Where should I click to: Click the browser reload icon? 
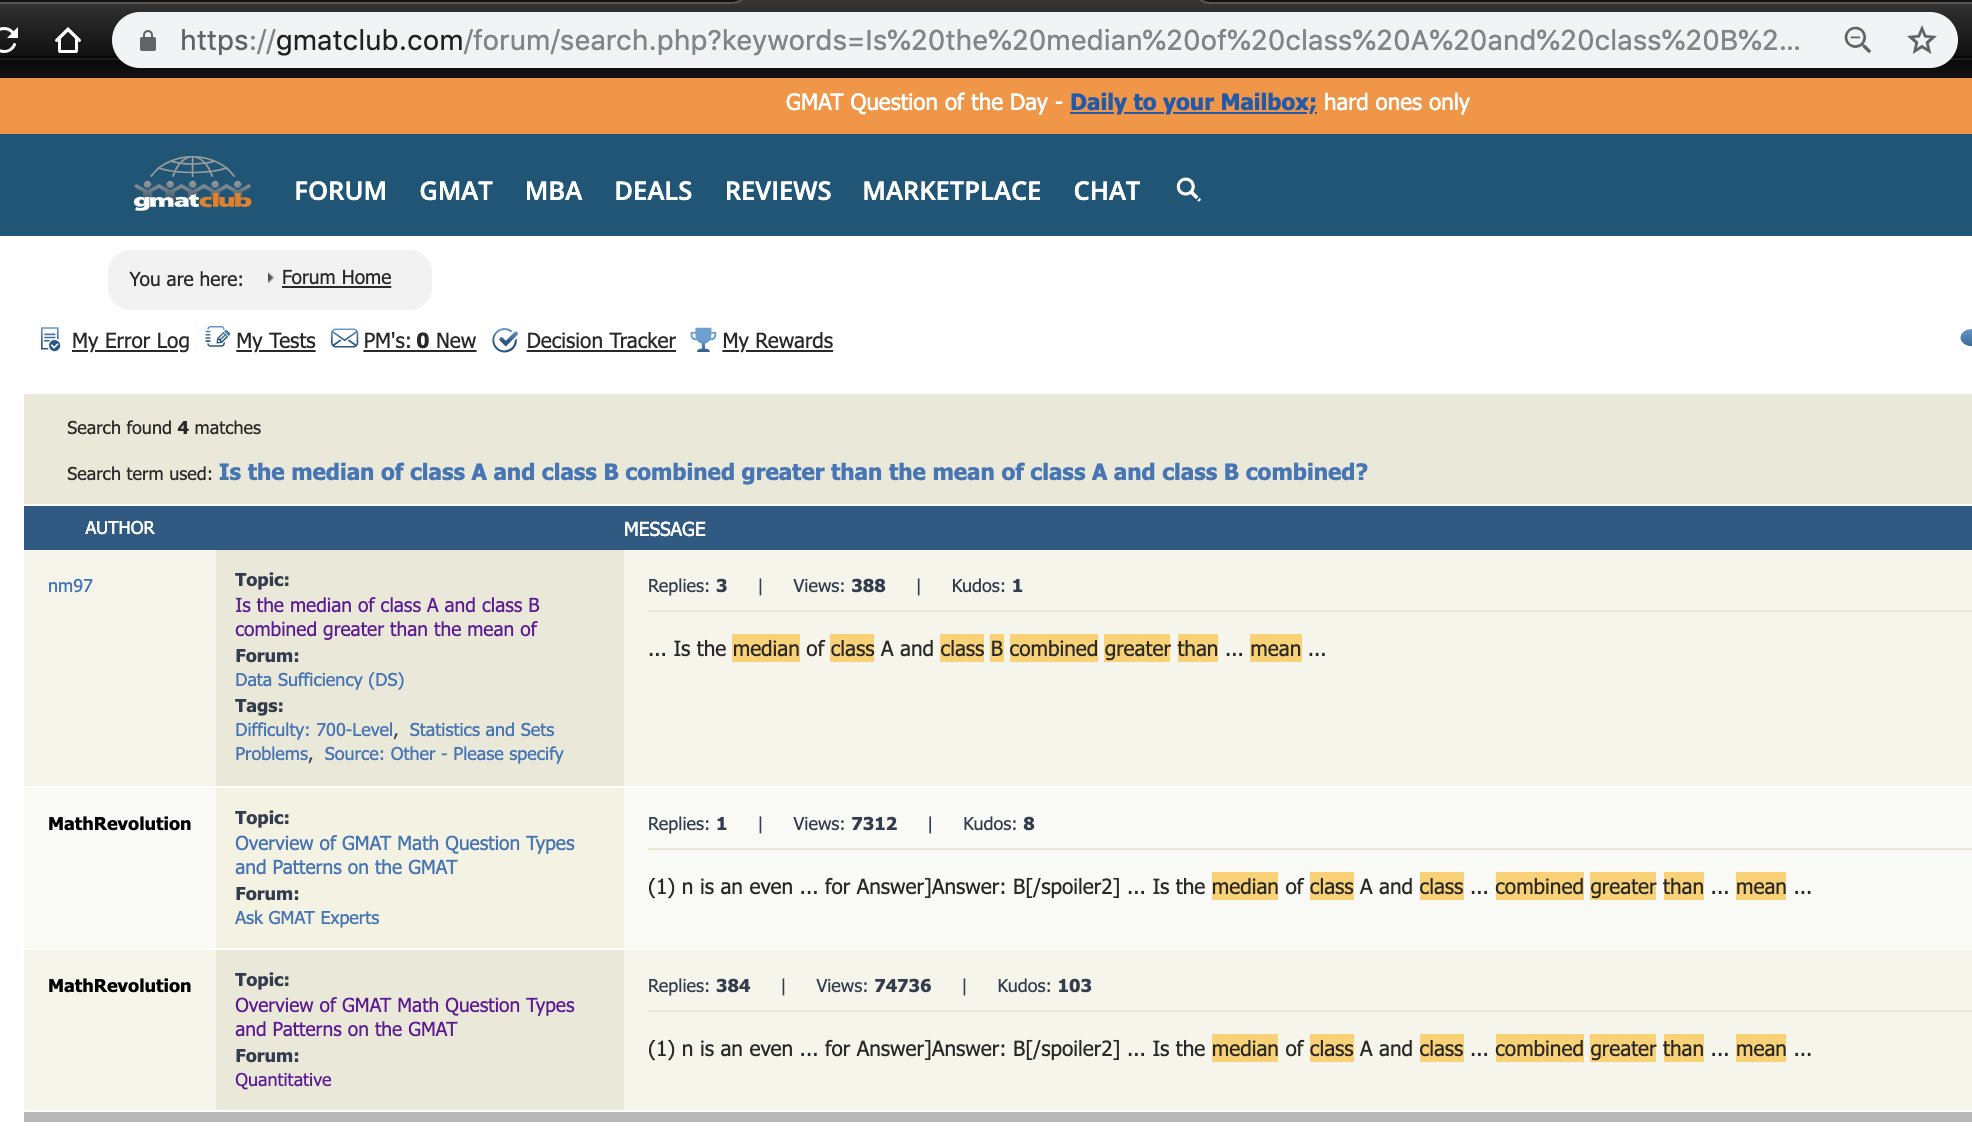(x=8, y=40)
